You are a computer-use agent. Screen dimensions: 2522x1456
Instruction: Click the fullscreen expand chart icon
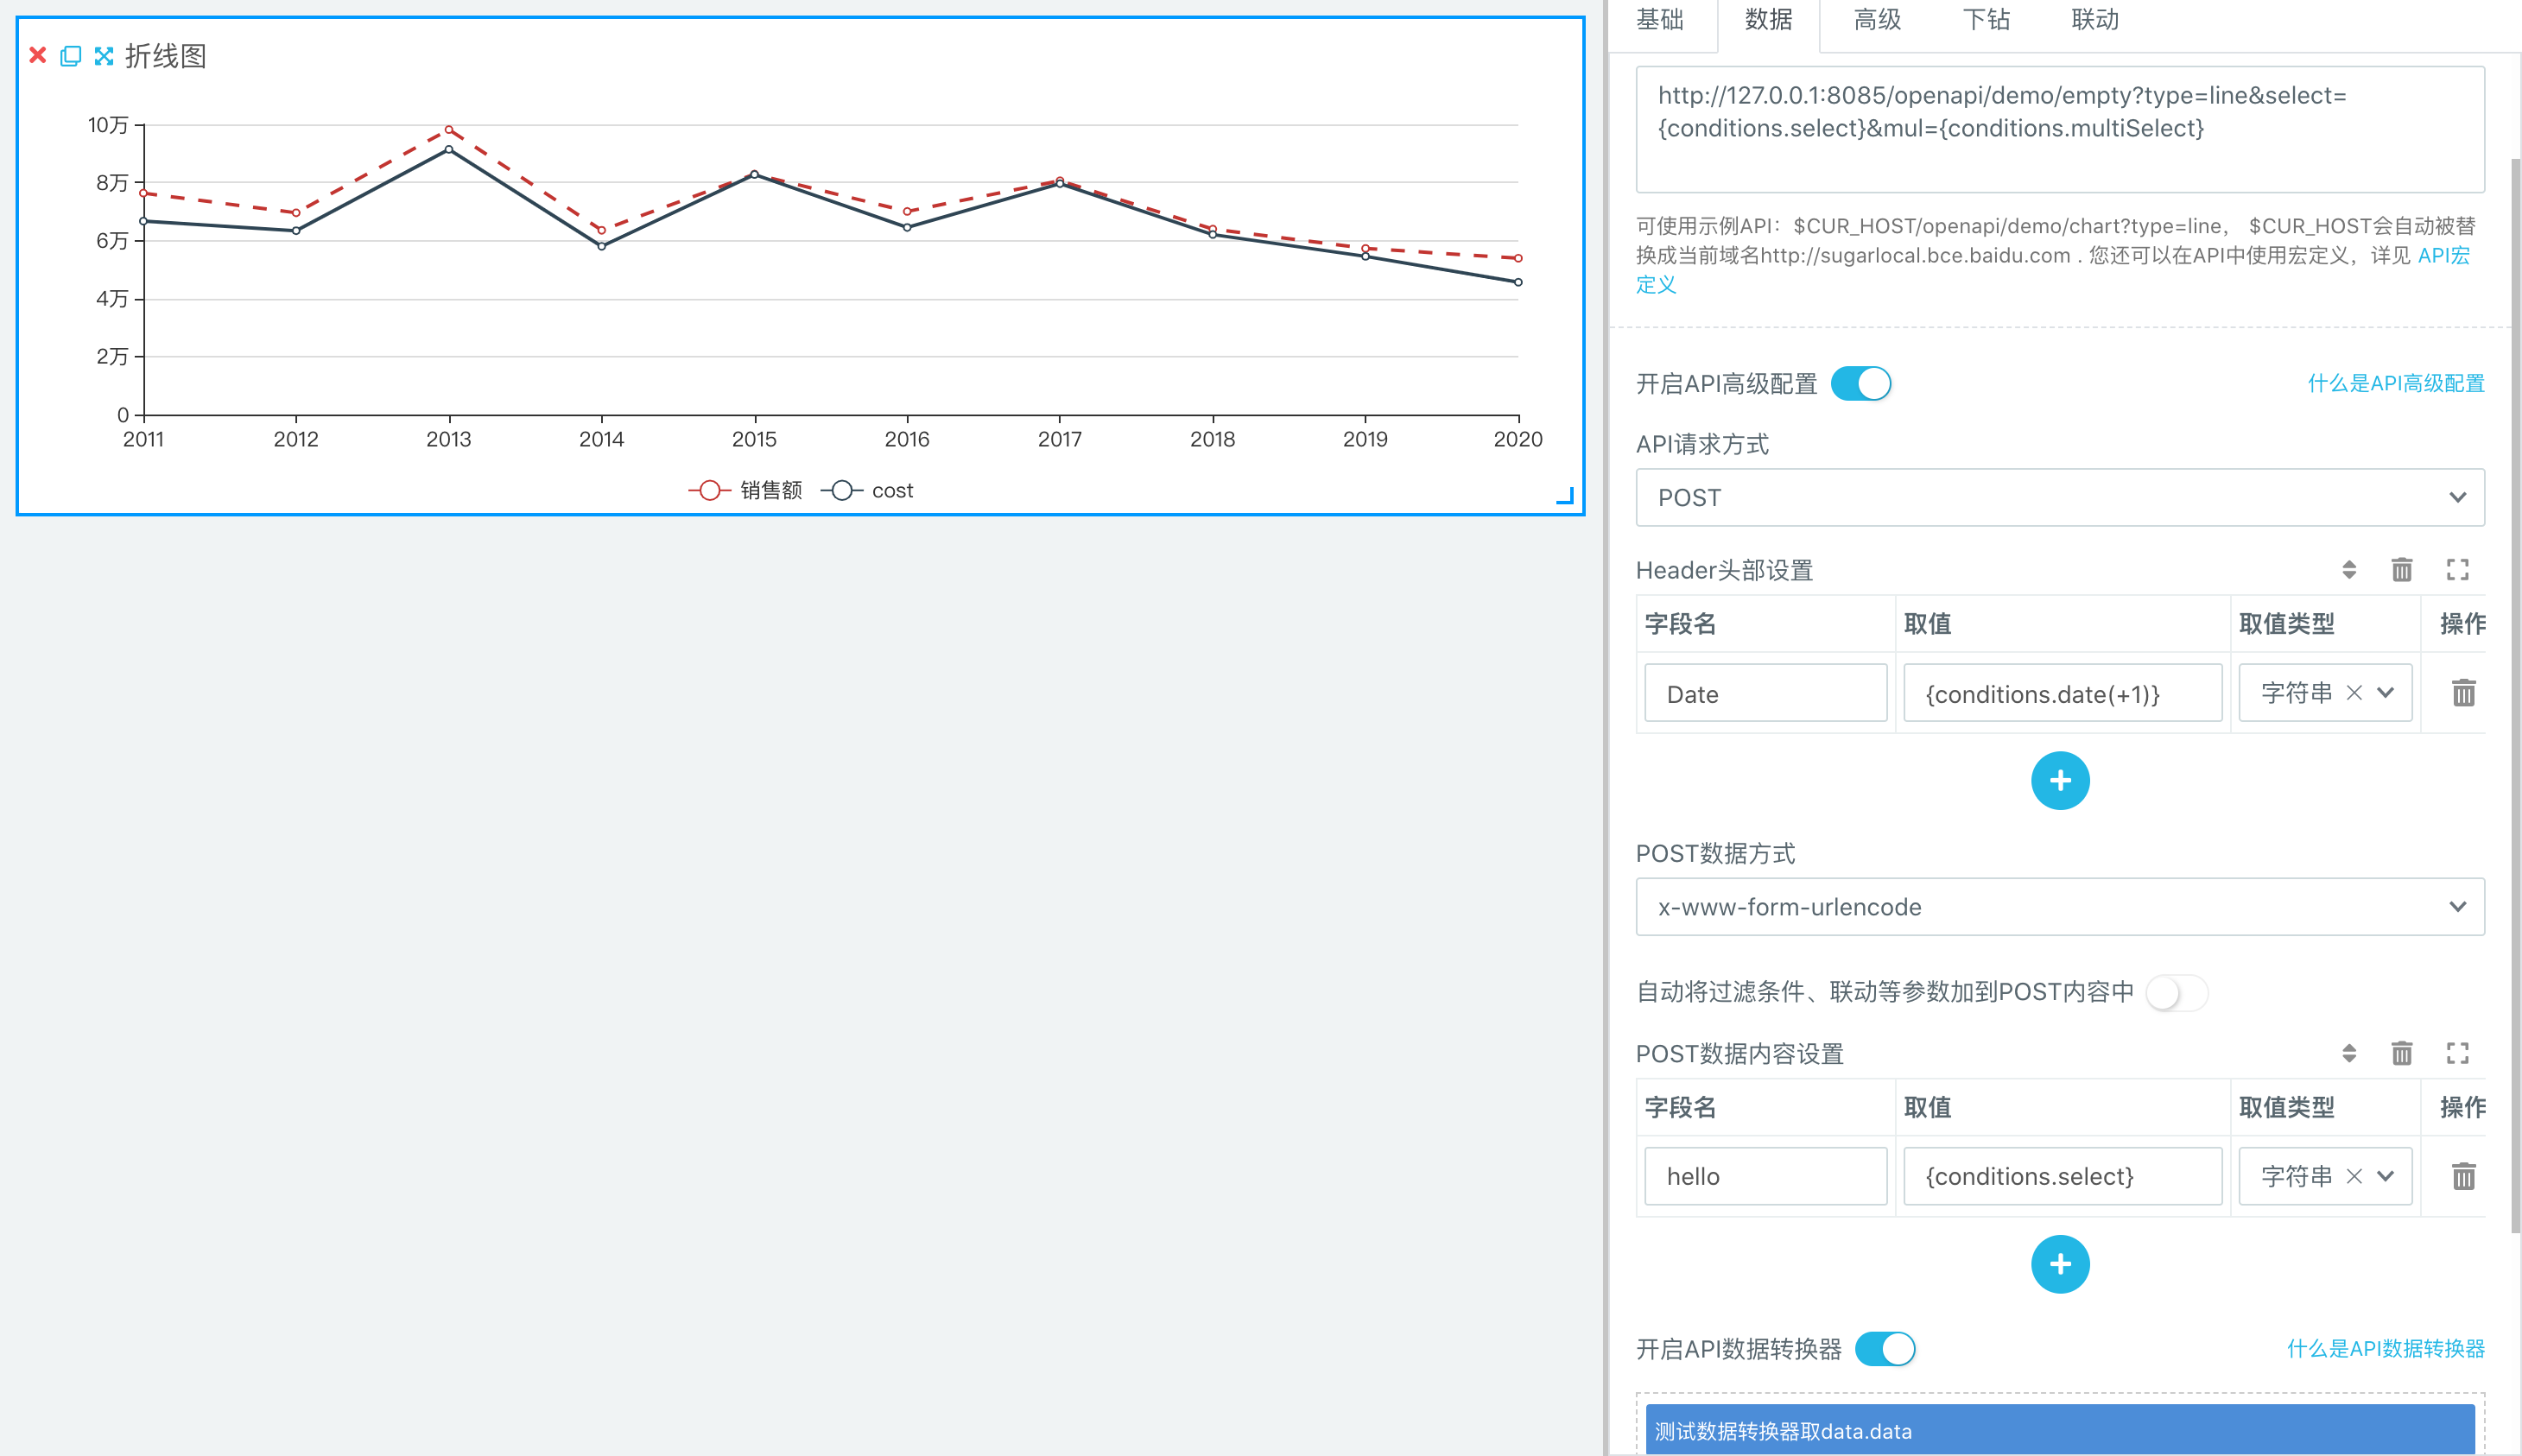104,56
